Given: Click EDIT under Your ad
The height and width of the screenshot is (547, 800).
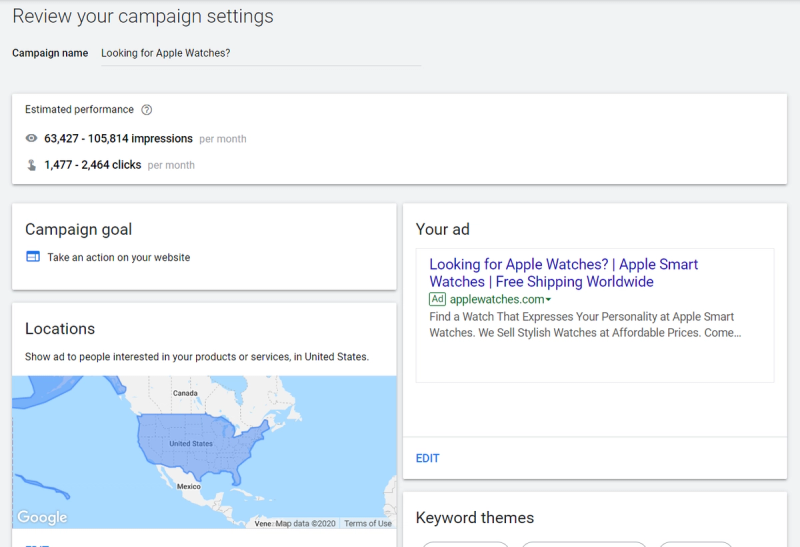Looking at the screenshot, I should click(428, 458).
